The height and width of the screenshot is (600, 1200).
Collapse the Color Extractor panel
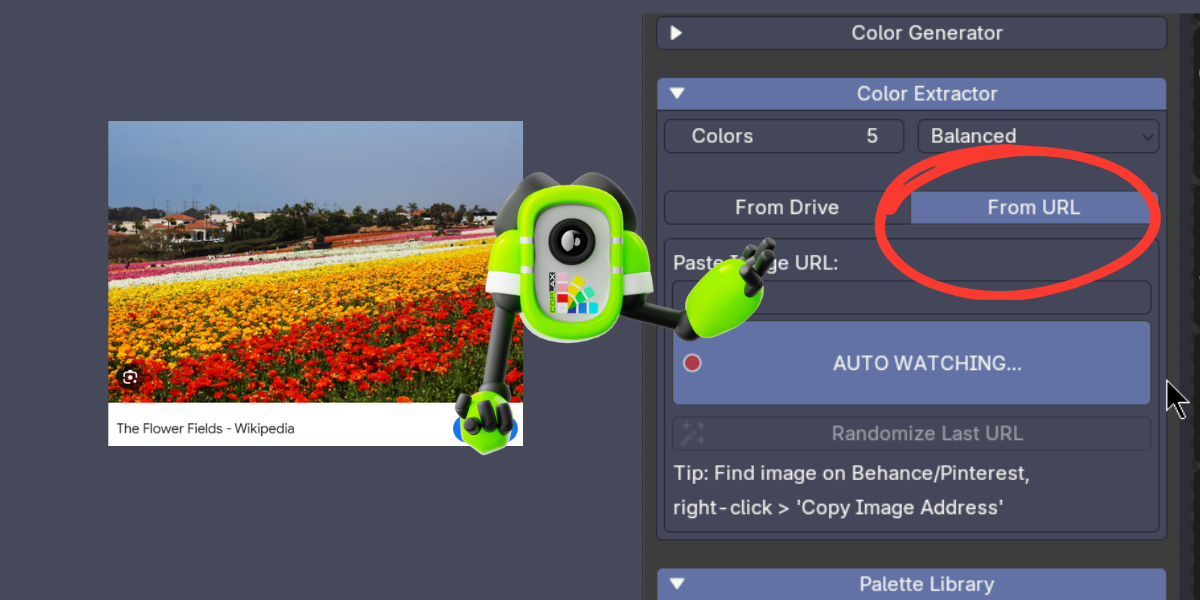pyautogui.click(x=911, y=94)
